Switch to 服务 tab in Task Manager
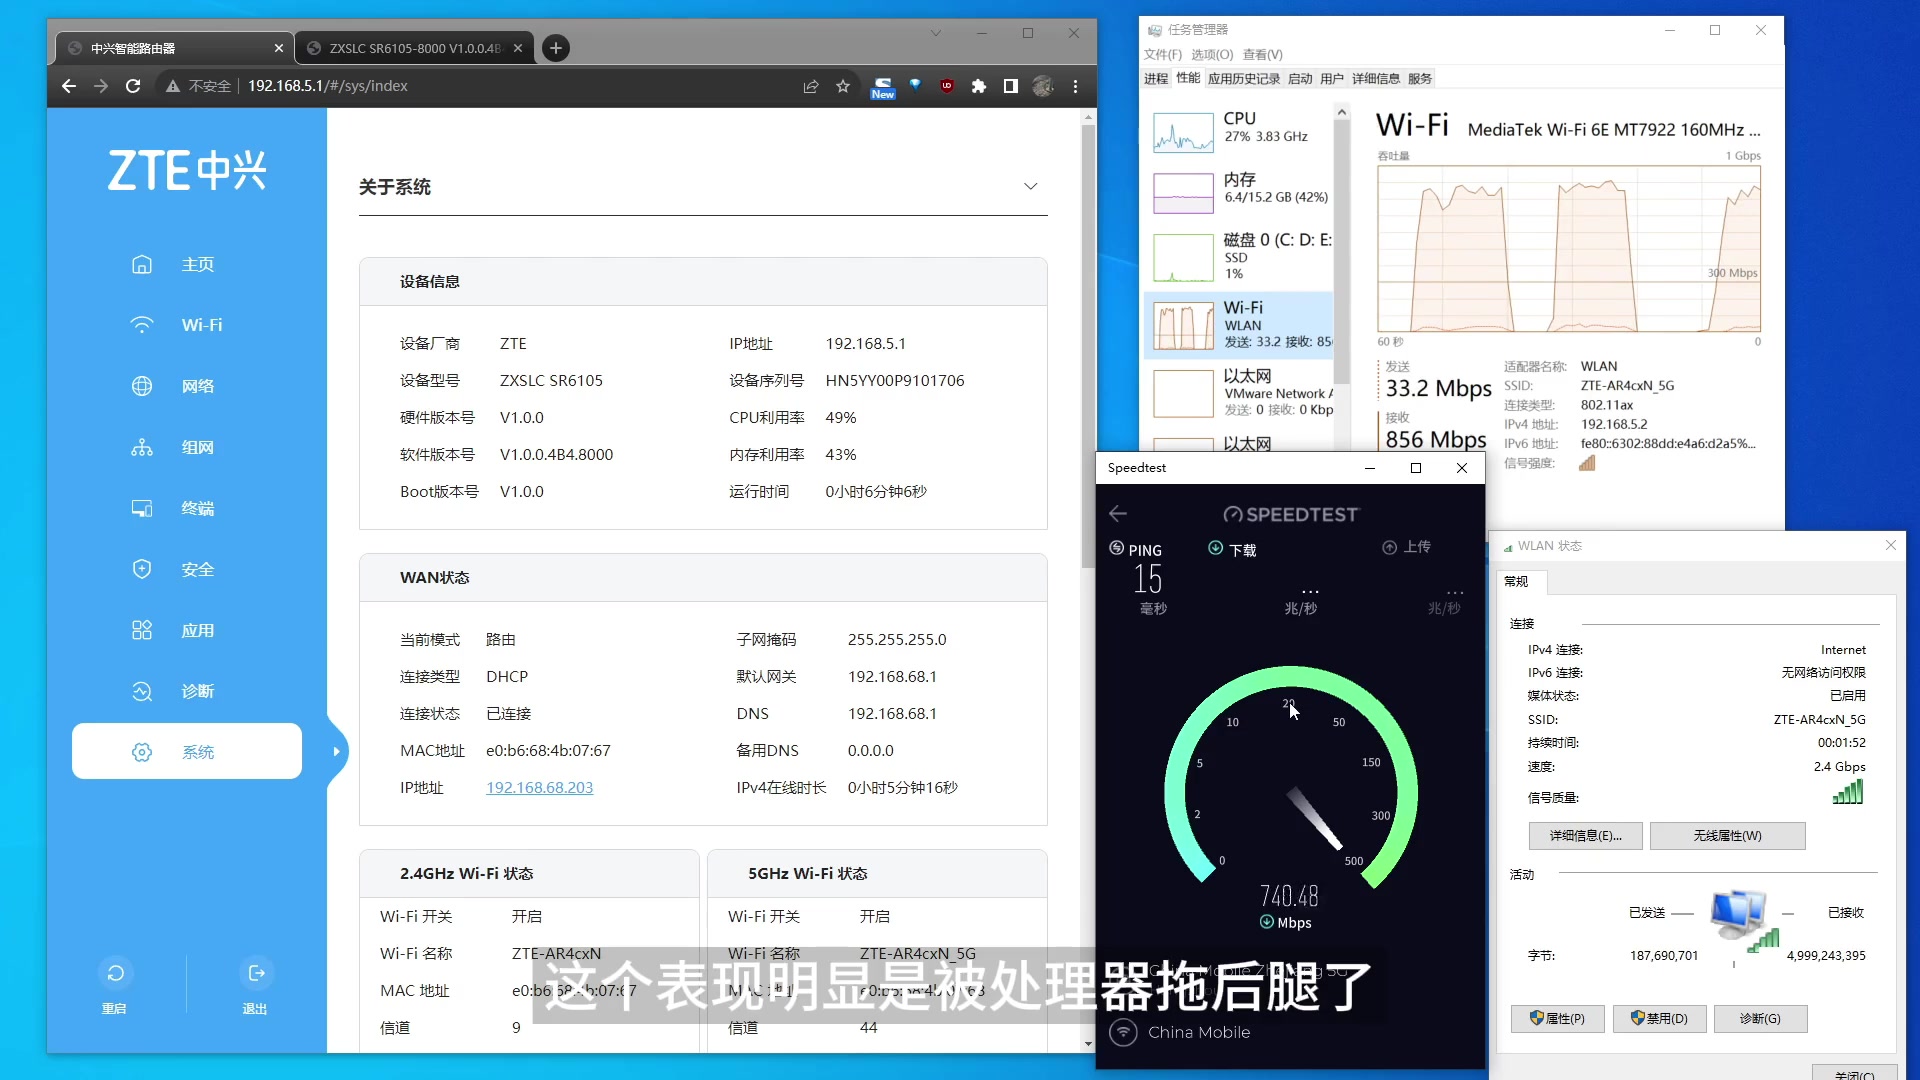Image resolution: width=1920 pixels, height=1080 pixels. [x=1420, y=79]
